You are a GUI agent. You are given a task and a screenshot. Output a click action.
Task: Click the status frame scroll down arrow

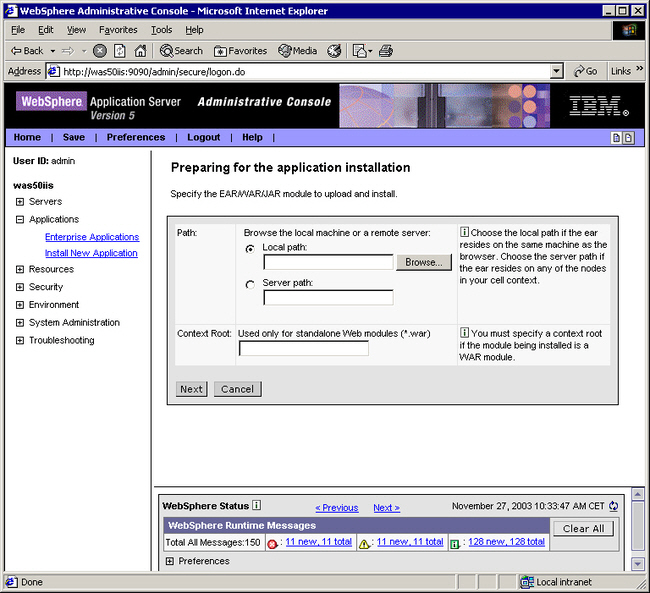[x=638, y=564]
